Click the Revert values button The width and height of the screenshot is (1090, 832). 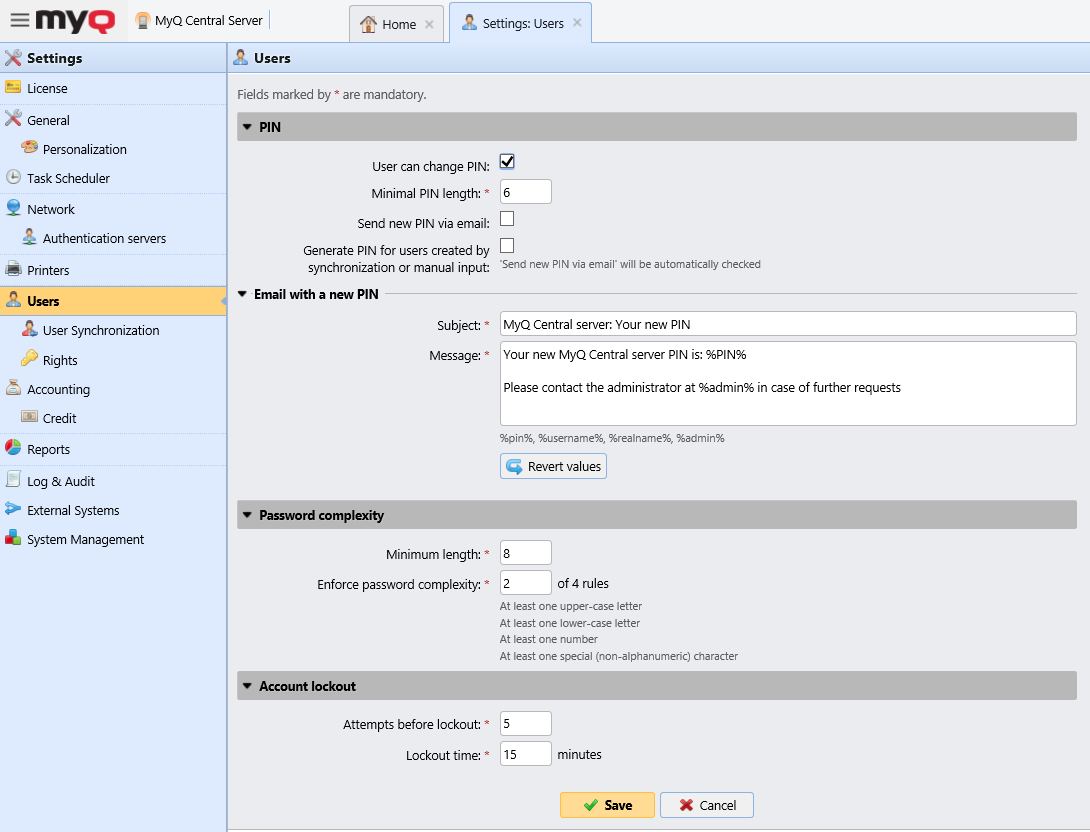click(553, 467)
